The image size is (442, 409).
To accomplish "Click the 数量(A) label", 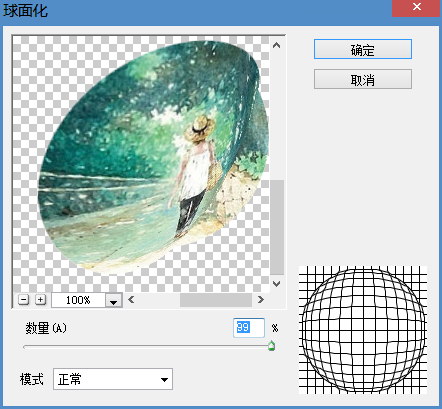I will [46, 328].
